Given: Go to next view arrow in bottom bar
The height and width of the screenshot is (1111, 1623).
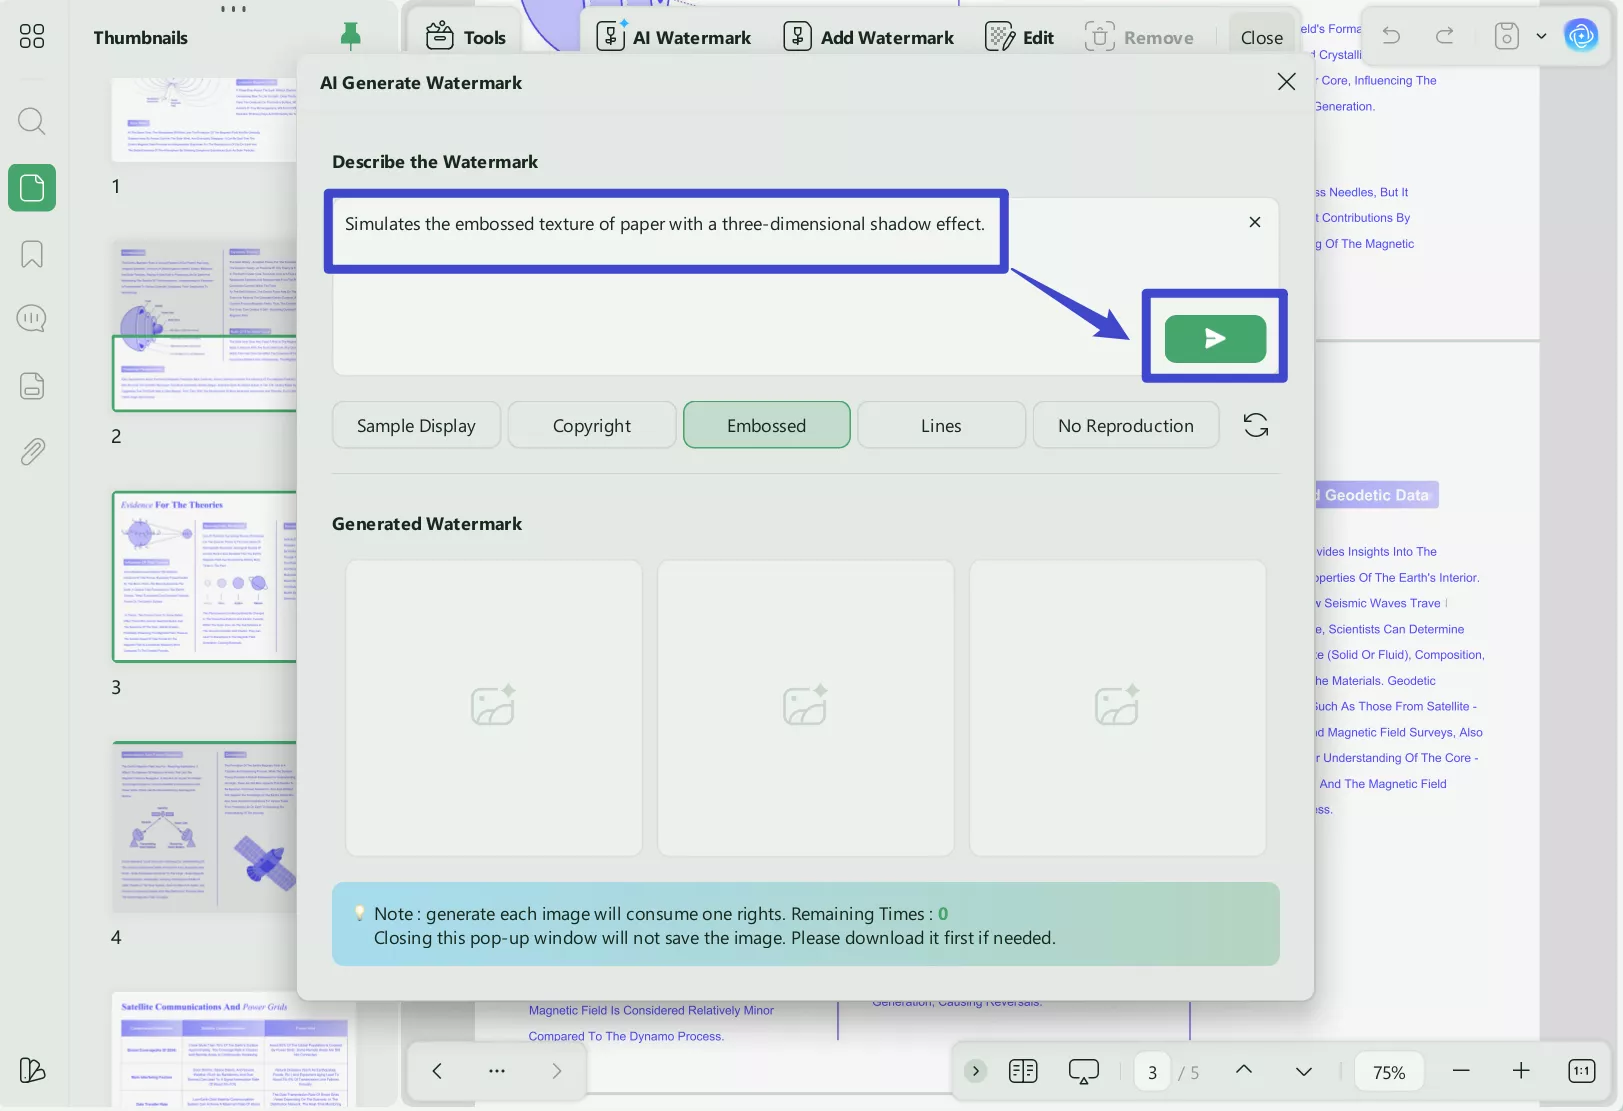Looking at the screenshot, I should point(557,1071).
